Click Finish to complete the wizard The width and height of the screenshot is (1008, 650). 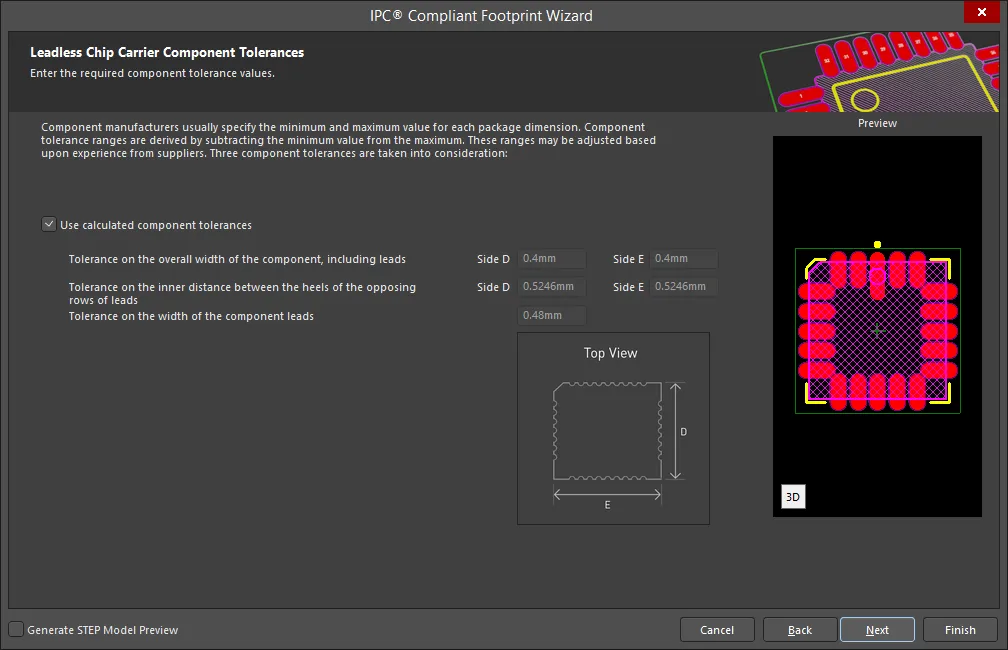(960, 630)
